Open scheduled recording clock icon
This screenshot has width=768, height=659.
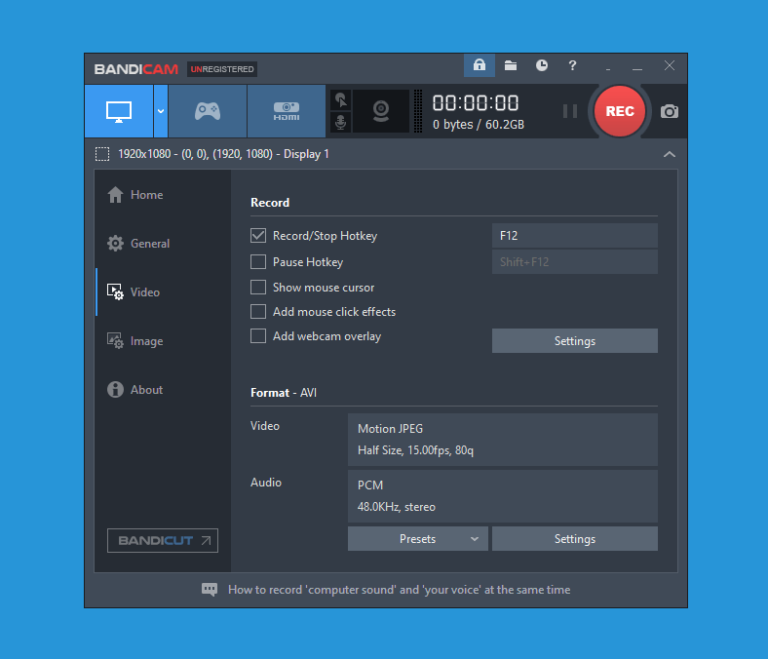[x=542, y=66]
